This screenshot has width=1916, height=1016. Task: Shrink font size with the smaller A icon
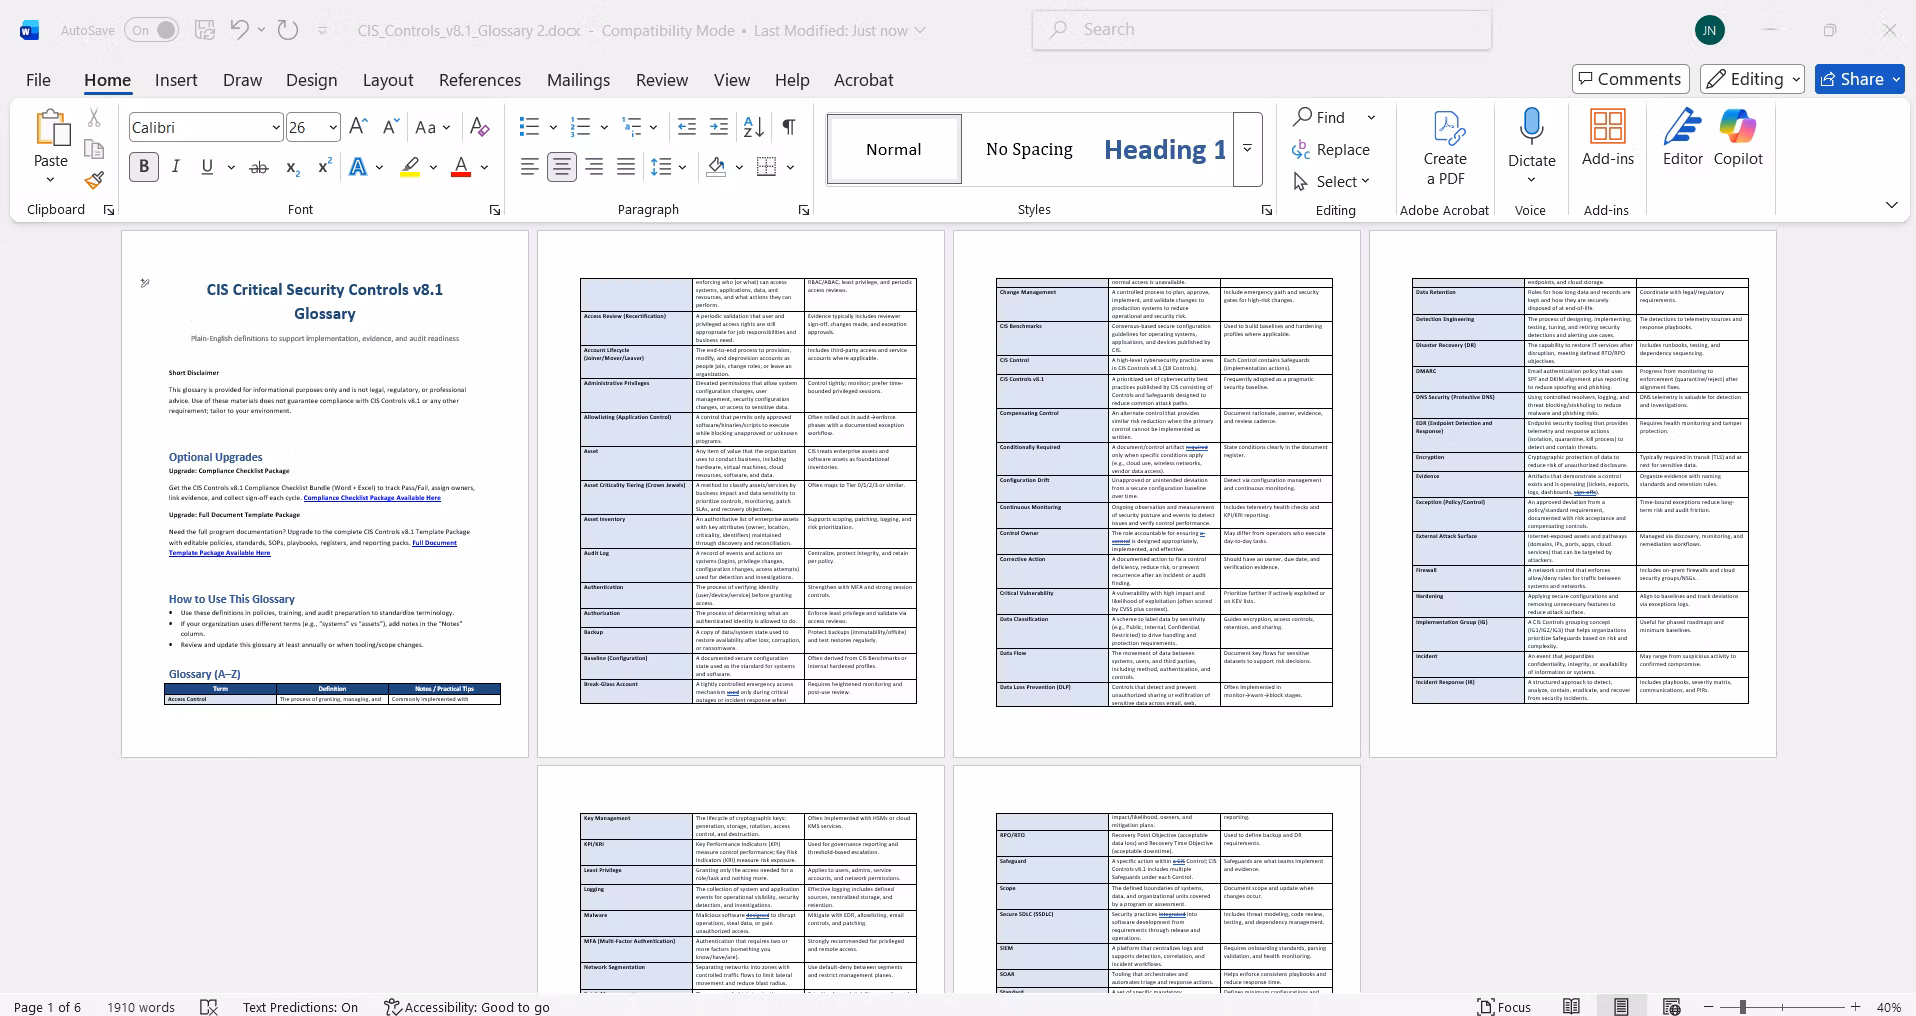pos(391,127)
